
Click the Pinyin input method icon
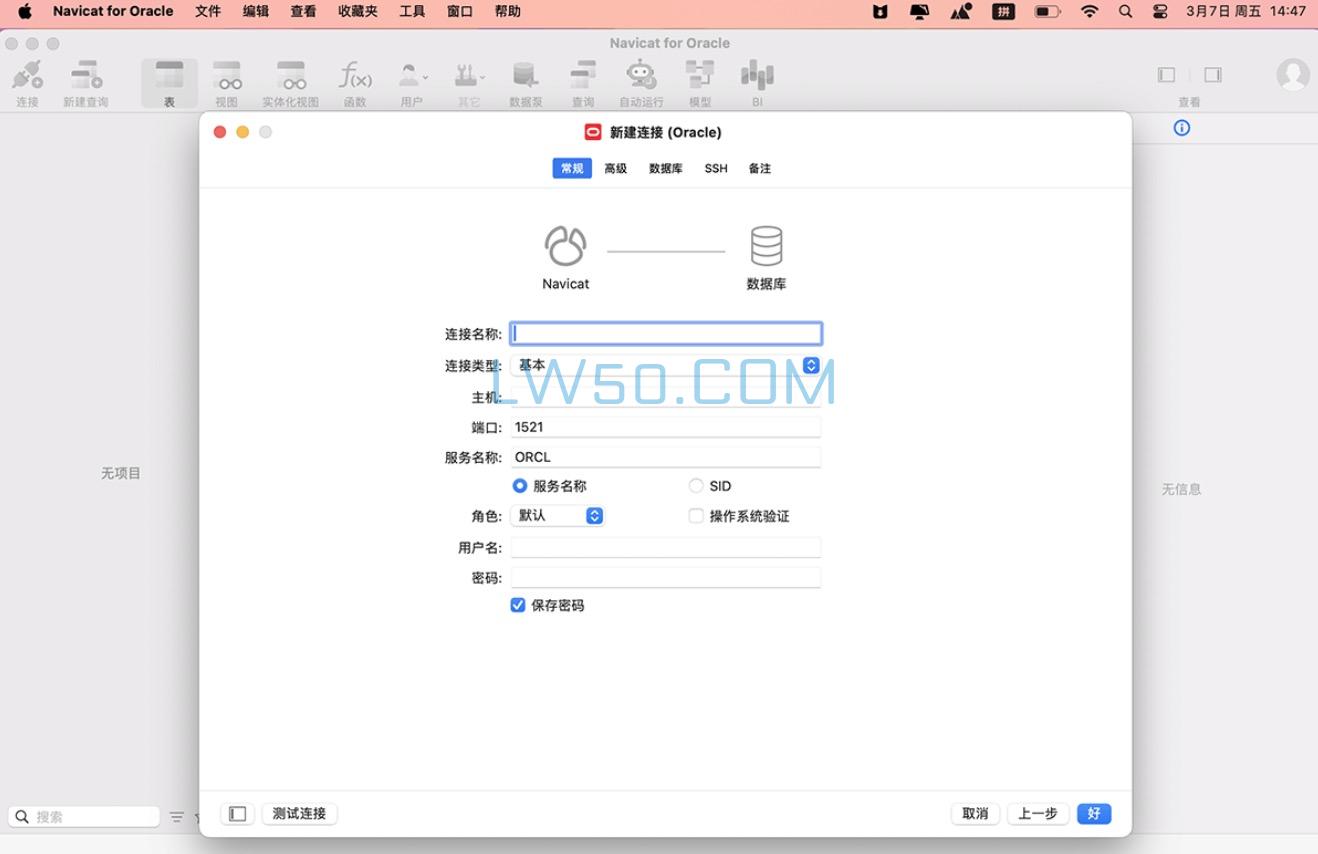click(x=1003, y=12)
